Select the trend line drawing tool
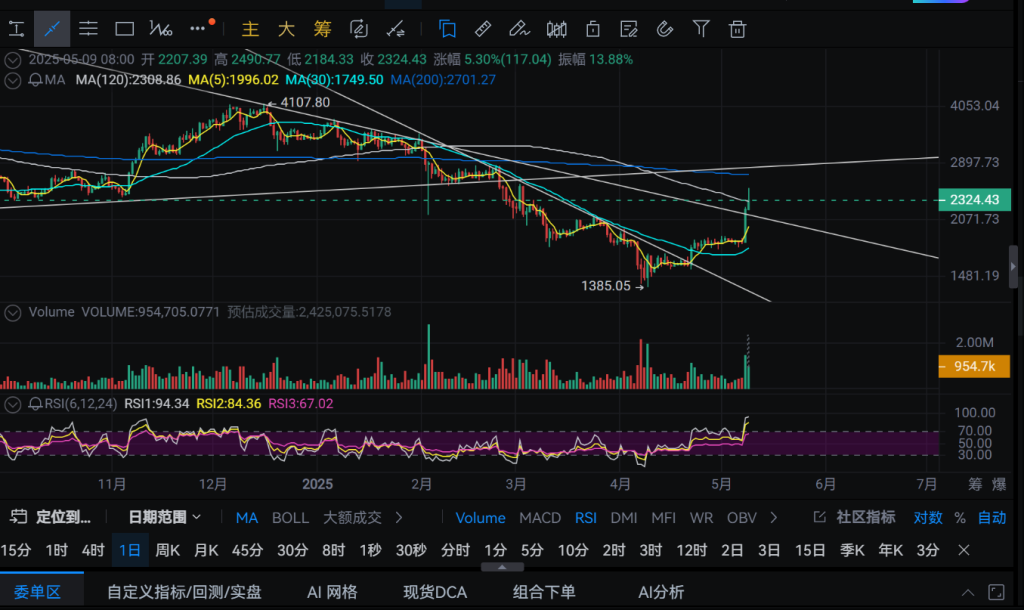The width and height of the screenshot is (1024, 610). coord(52,28)
